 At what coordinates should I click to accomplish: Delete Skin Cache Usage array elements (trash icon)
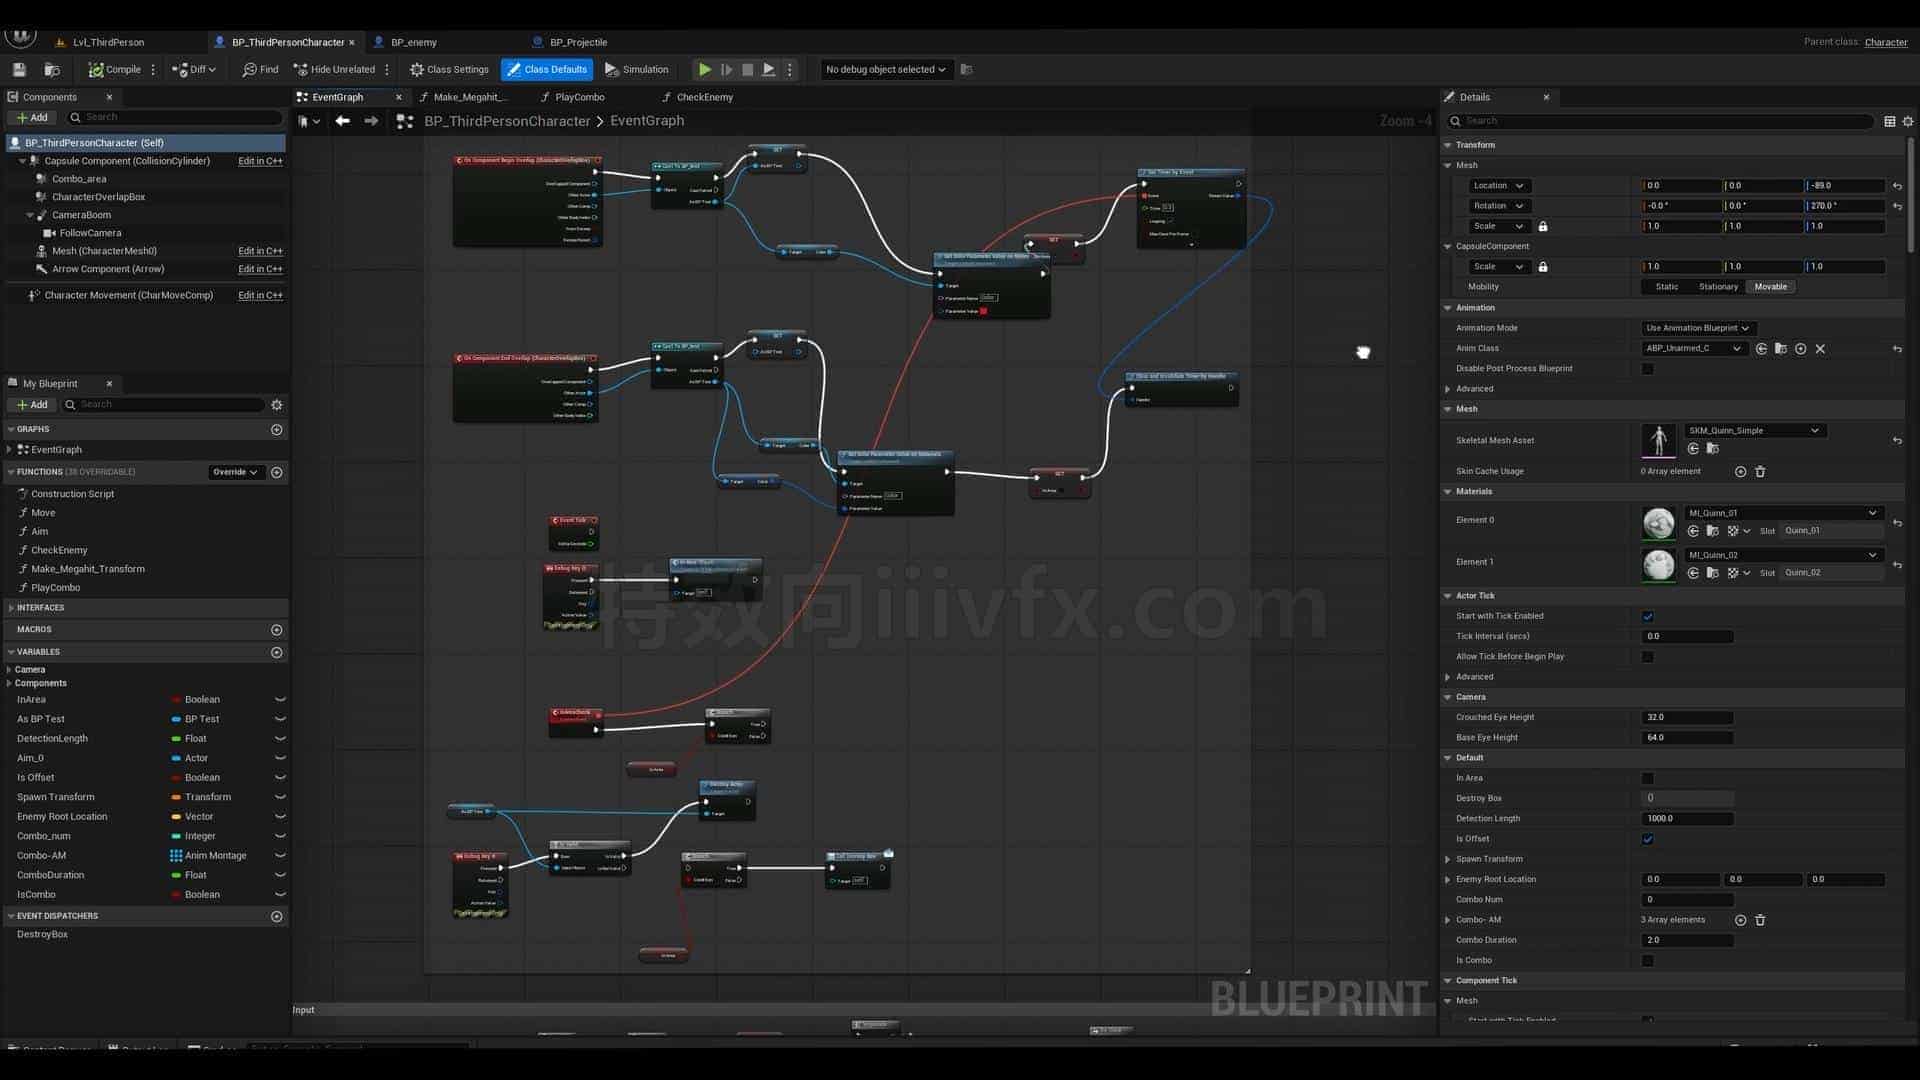1760,471
